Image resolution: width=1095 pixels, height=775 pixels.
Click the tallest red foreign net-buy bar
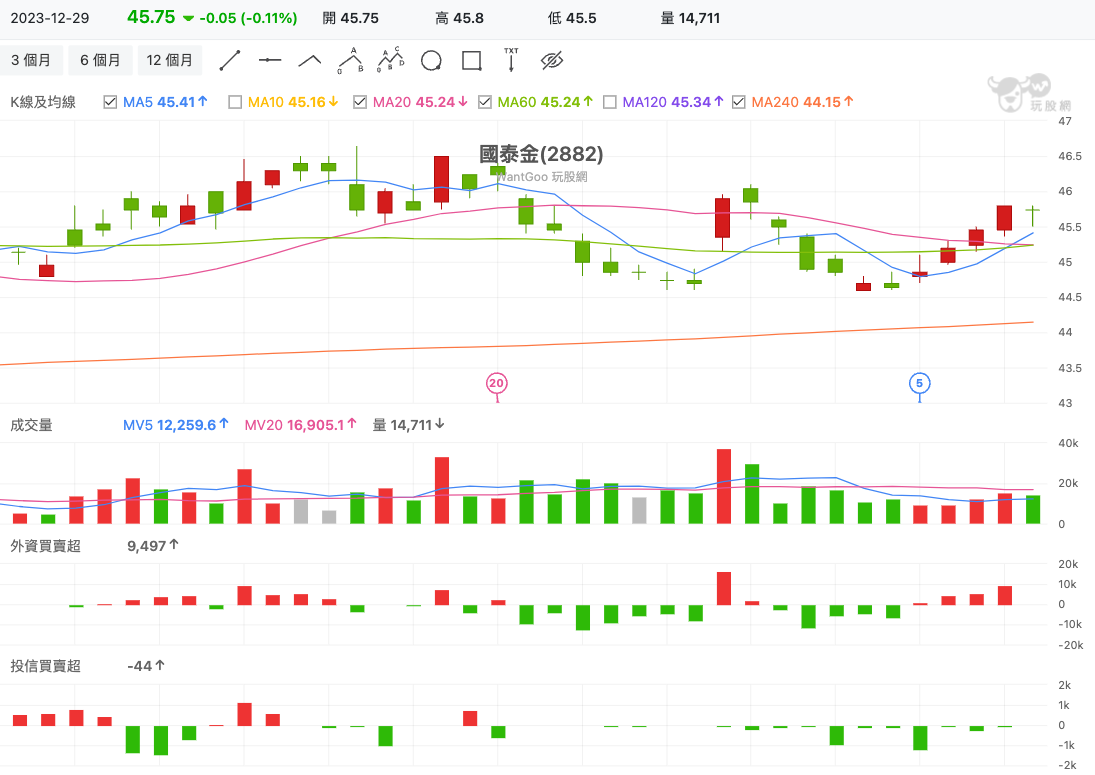tap(723, 589)
